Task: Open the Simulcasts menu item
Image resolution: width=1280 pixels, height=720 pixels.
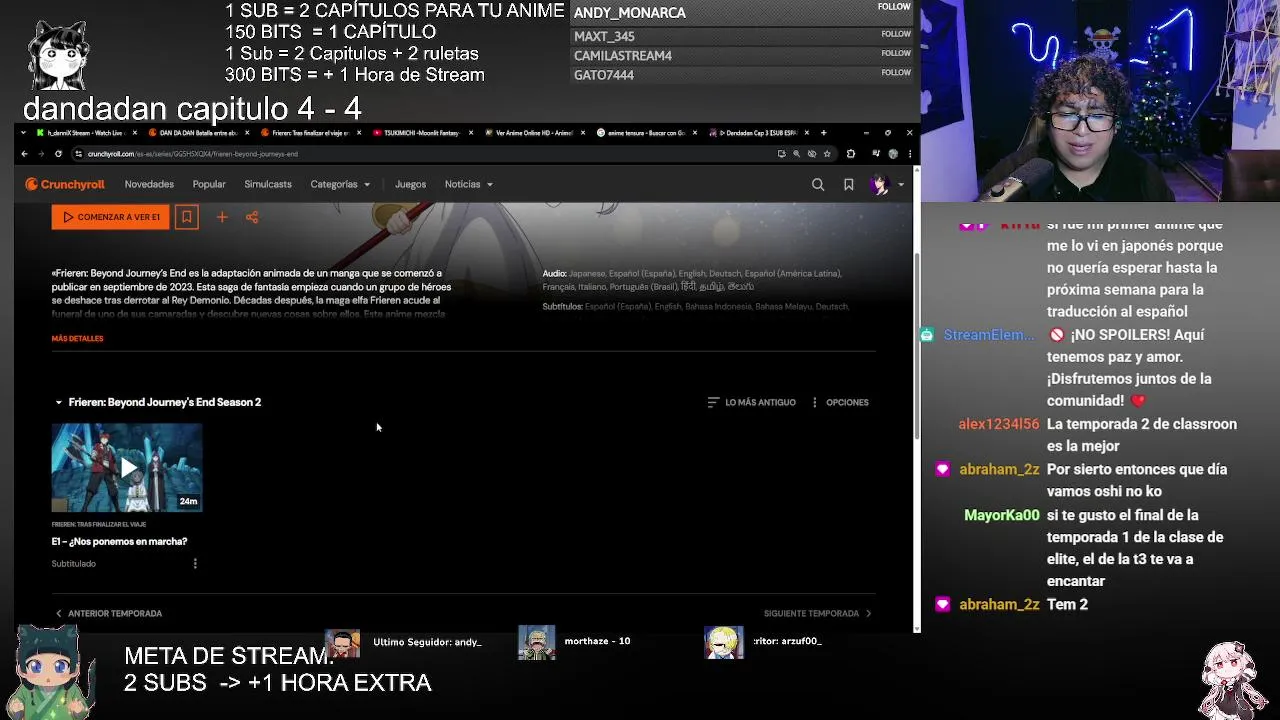Action: [268, 184]
